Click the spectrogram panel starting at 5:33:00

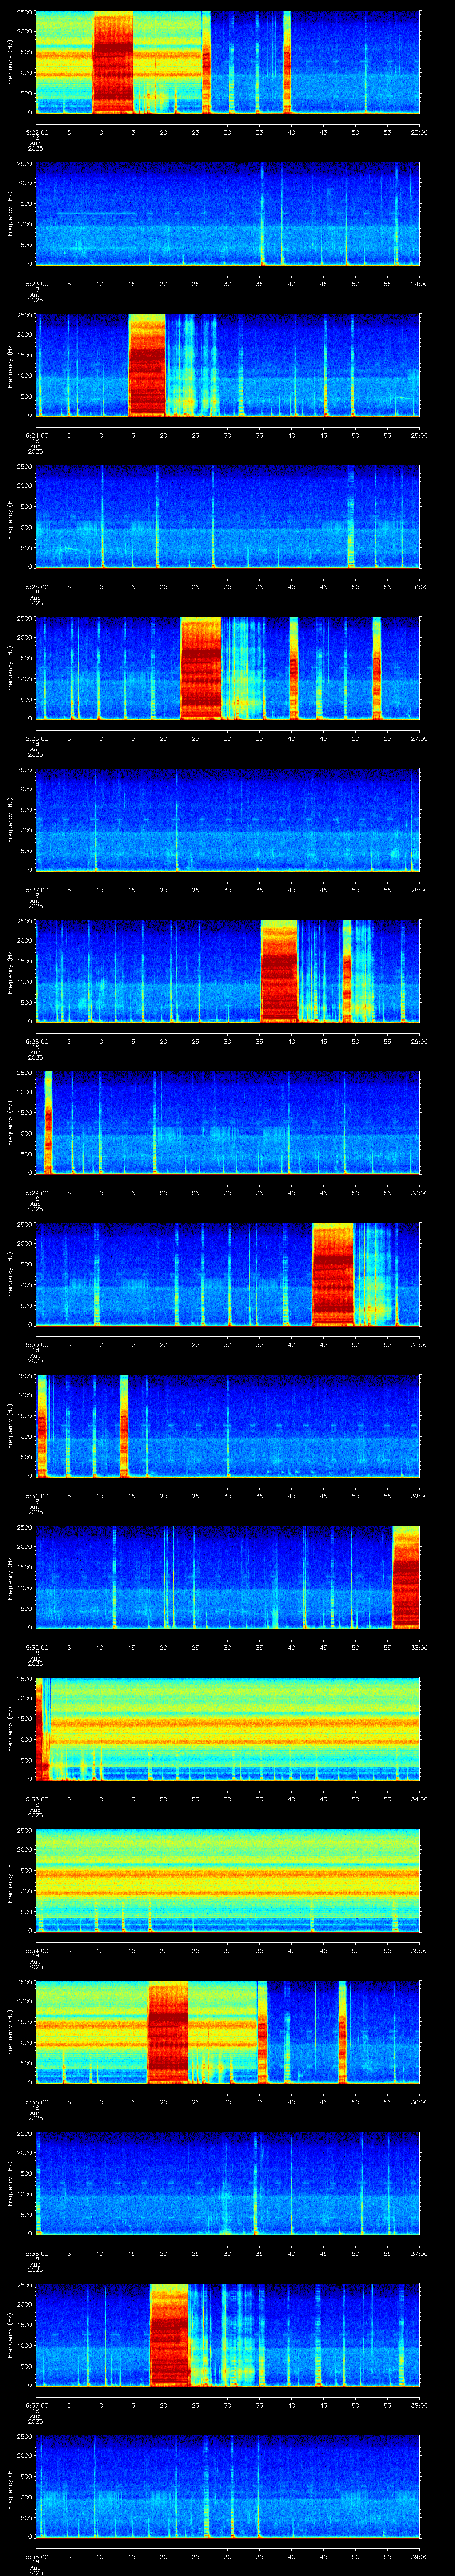tap(227, 1729)
